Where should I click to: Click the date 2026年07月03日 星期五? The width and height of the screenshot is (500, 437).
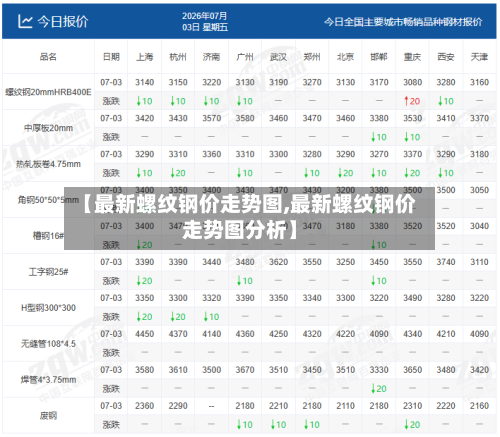[x=205, y=21]
